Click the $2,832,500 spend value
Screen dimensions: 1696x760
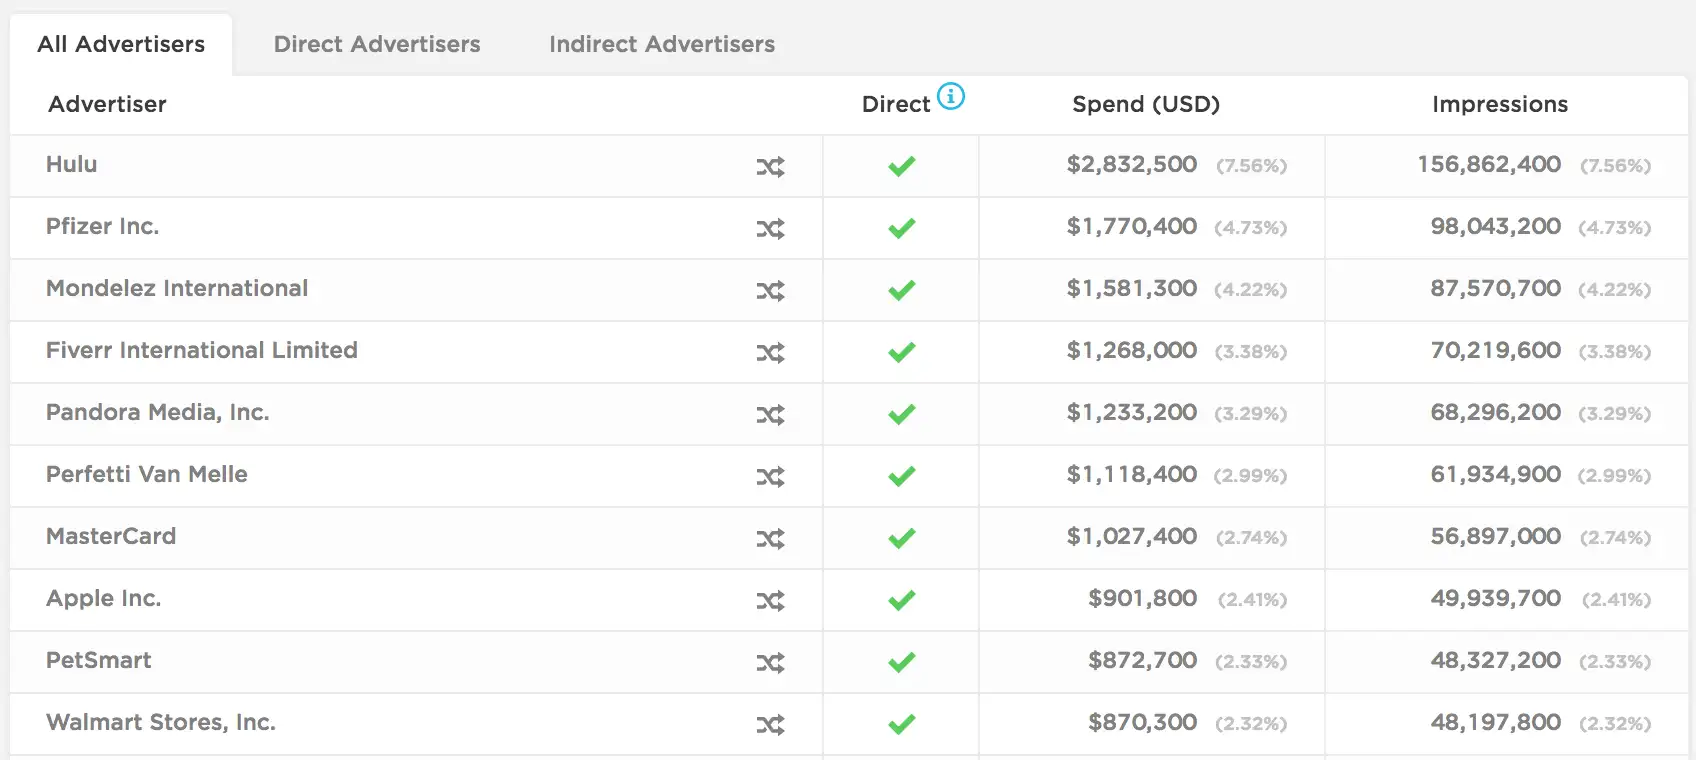point(1132,164)
